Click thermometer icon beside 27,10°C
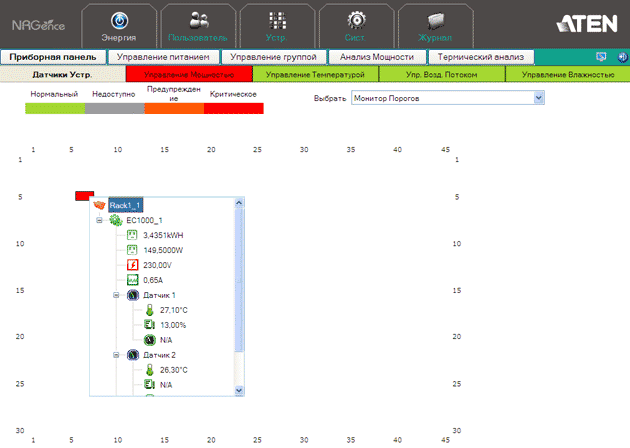Viewport: 630px width, 448px height. [x=149, y=310]
